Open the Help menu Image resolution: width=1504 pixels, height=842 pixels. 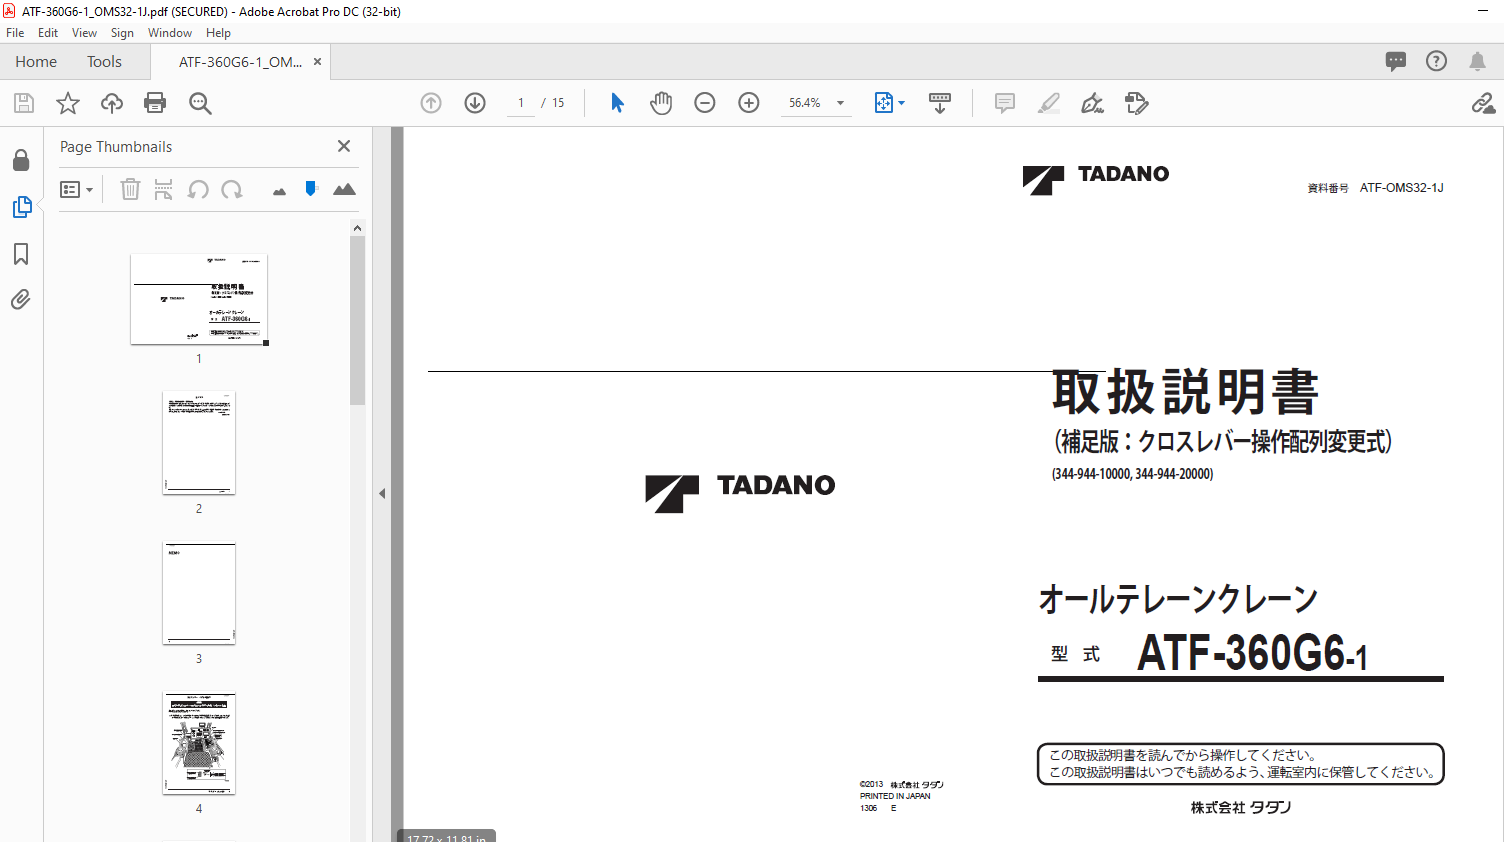218,33
